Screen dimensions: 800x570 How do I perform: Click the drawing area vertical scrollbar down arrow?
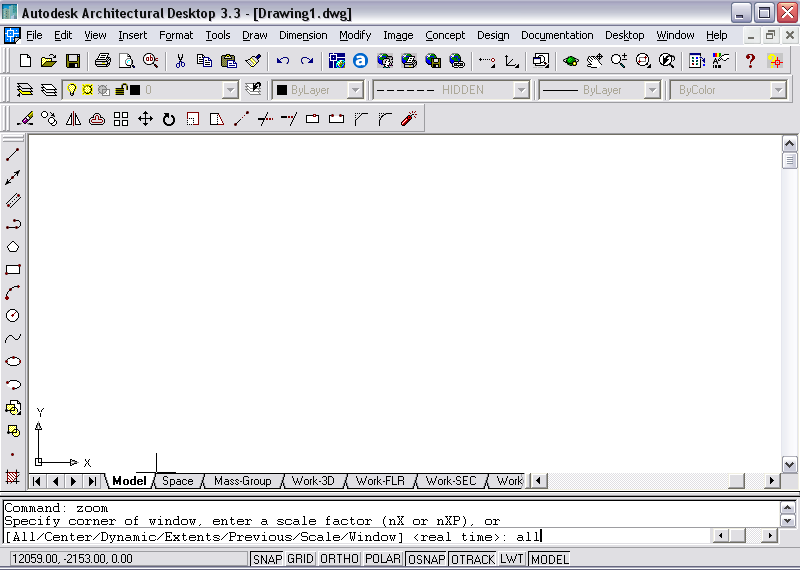click(x=789, y=464)
